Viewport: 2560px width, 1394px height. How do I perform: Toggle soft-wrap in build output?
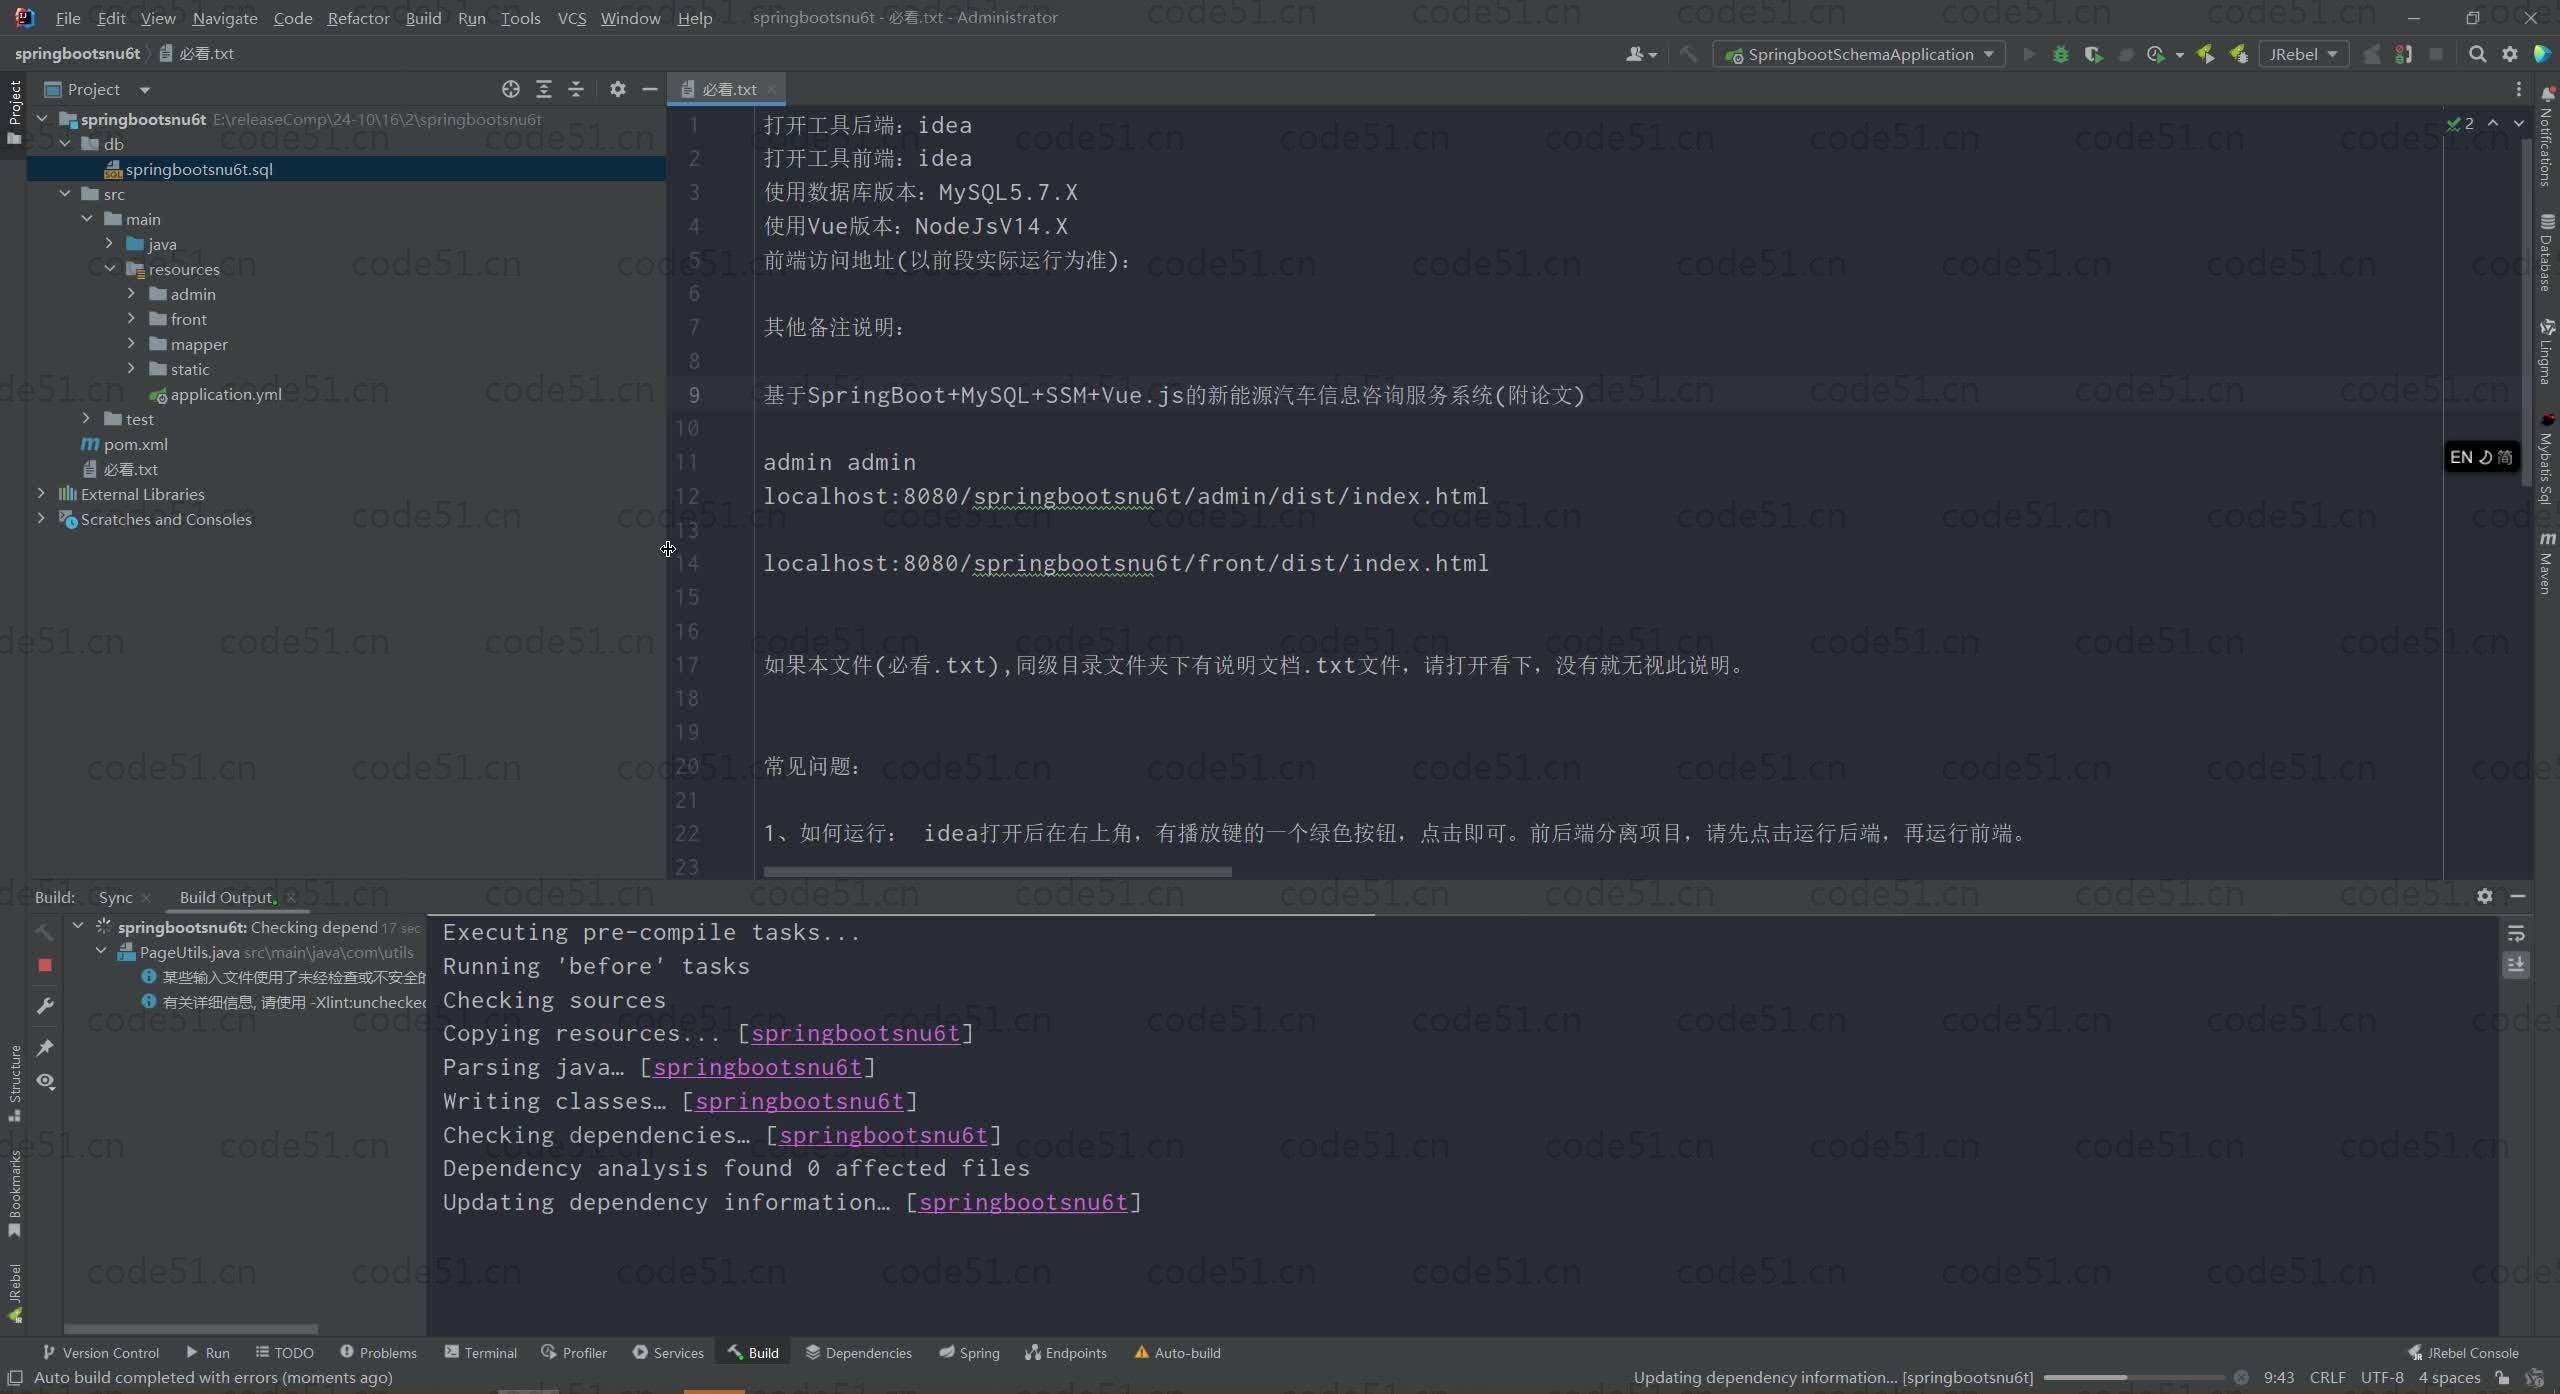[x=2516, y=934]
